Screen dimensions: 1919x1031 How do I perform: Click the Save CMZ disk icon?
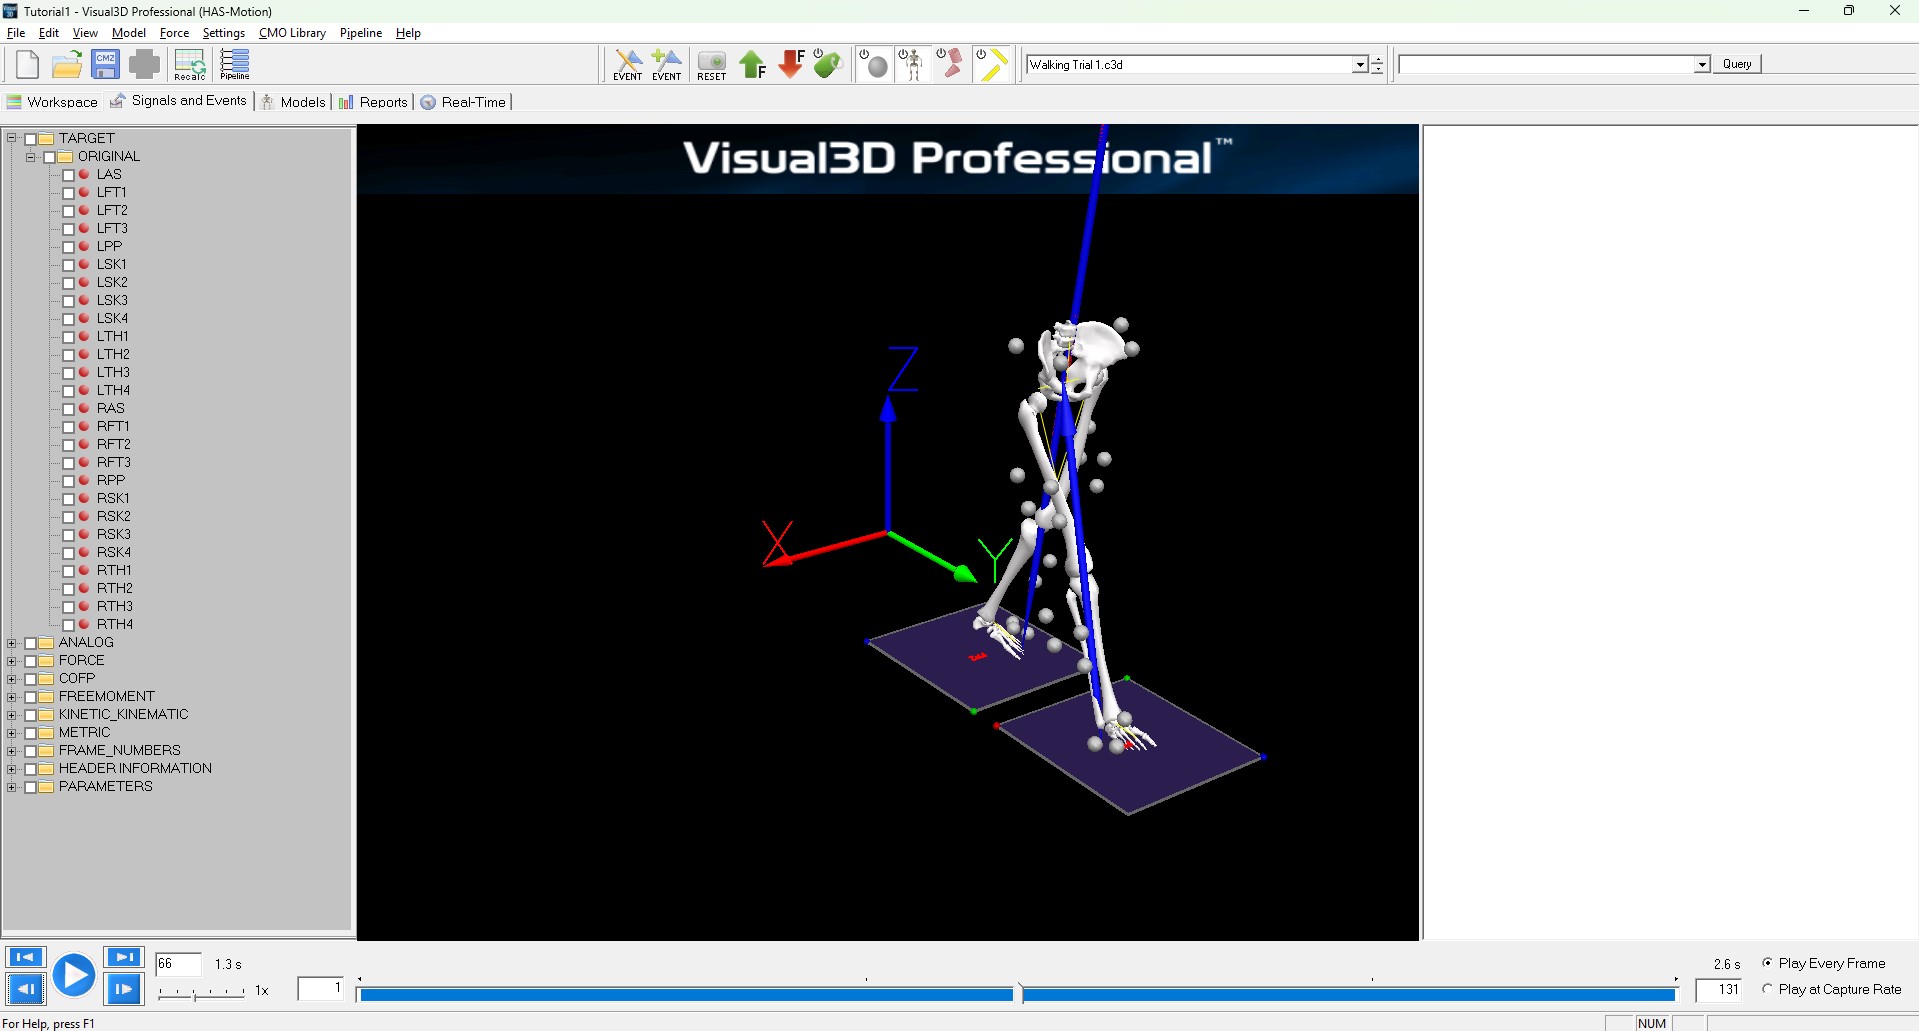point(105,65)
